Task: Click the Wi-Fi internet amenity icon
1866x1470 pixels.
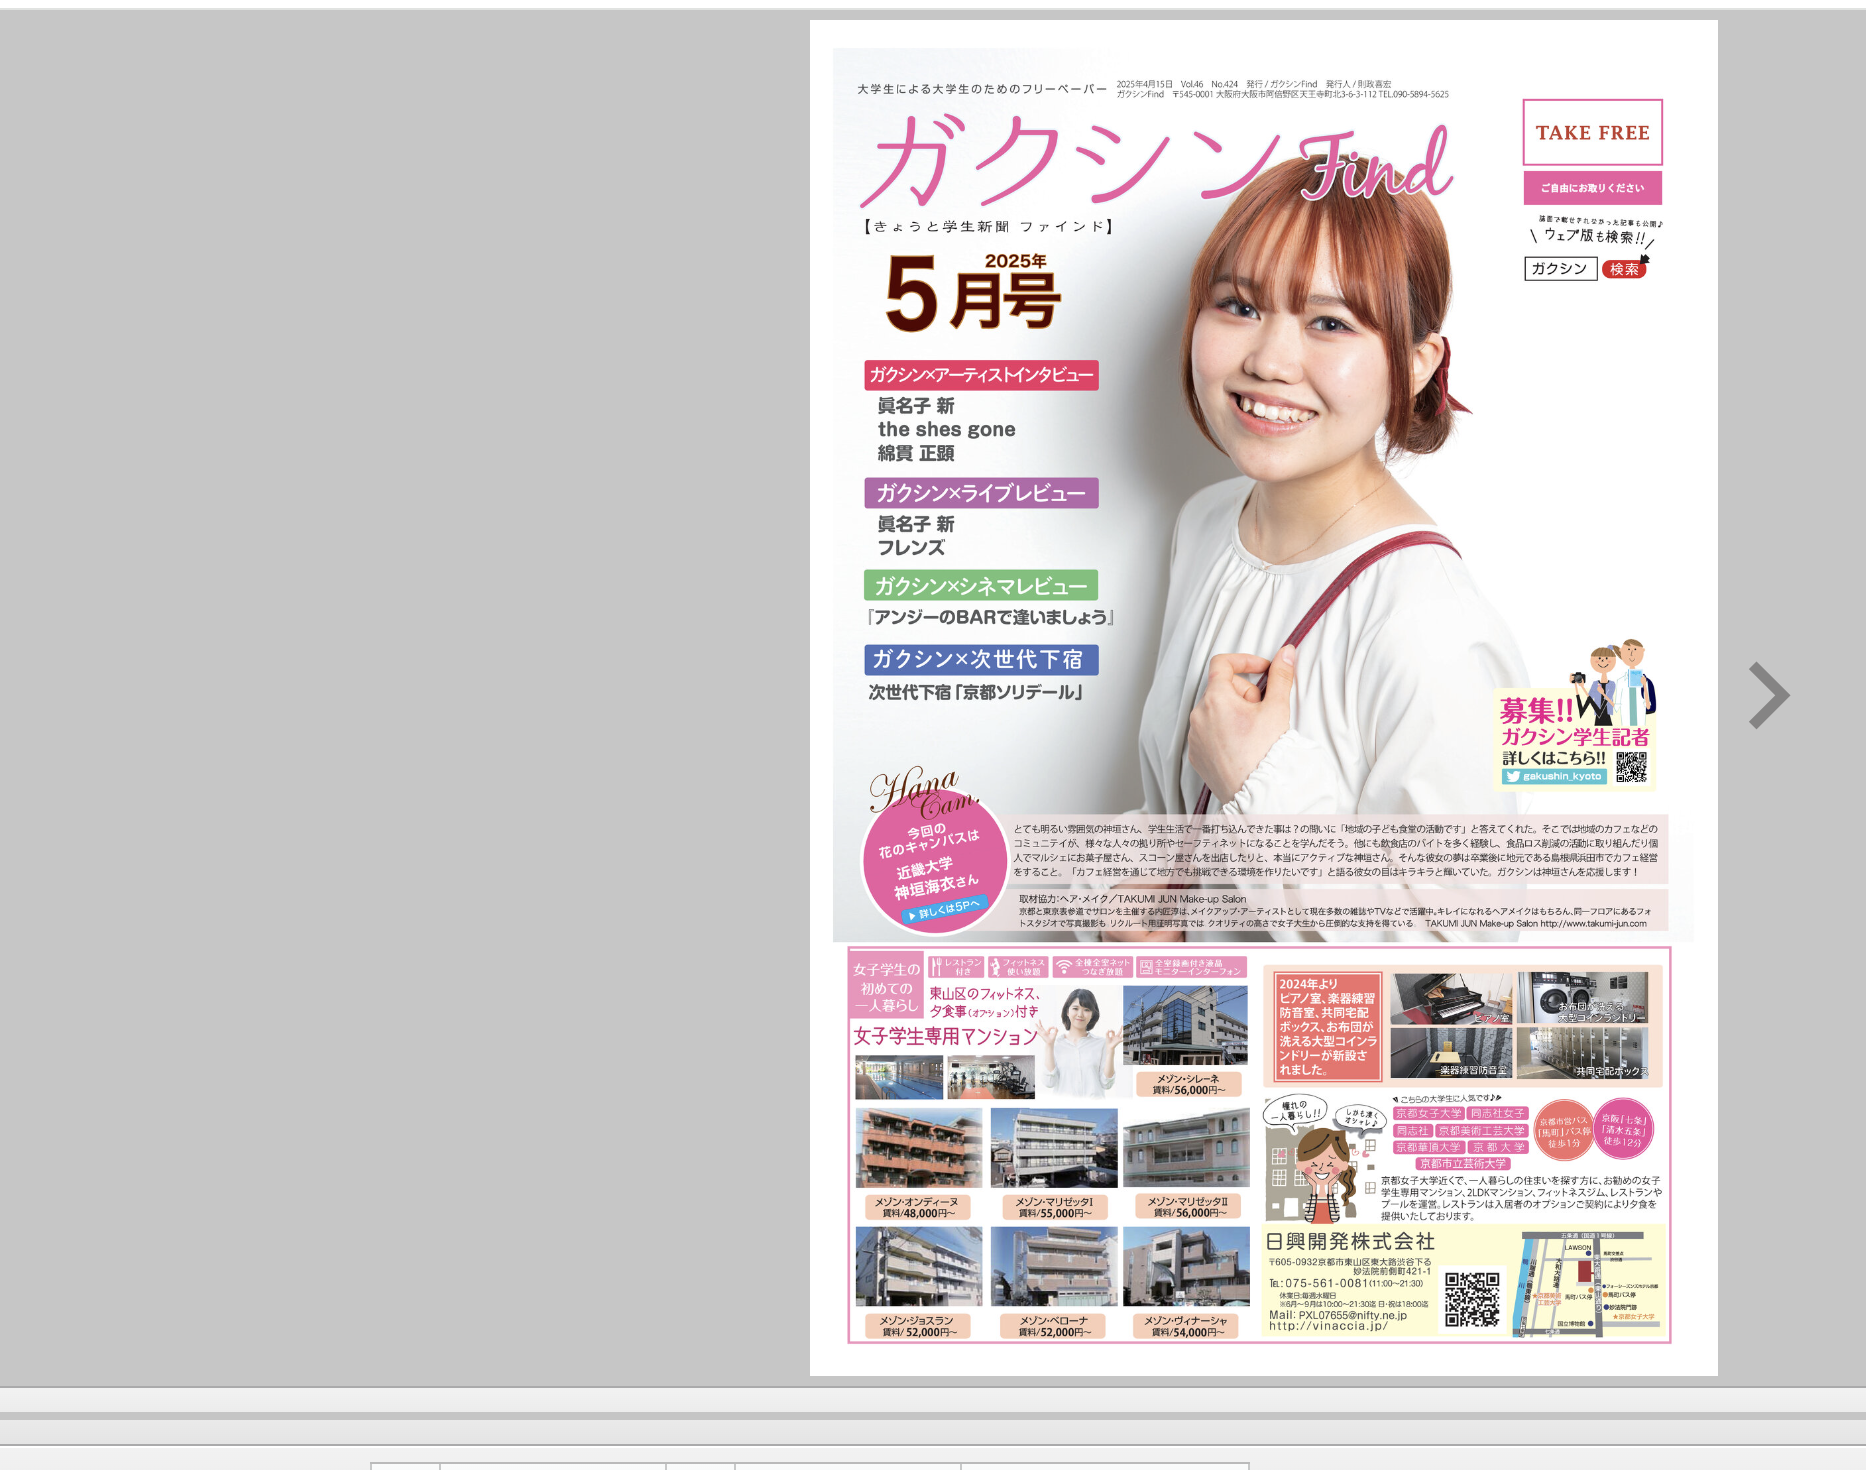Action: (x=1092, y=967)
